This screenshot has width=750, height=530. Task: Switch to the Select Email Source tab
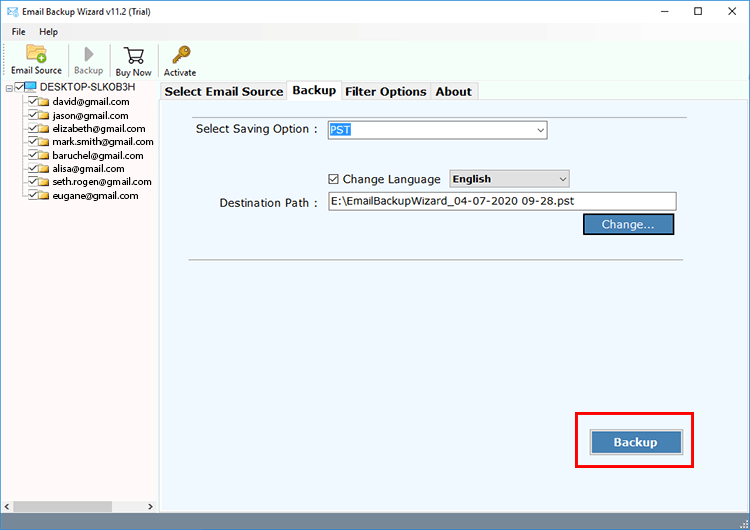click(x=224, y=91)
